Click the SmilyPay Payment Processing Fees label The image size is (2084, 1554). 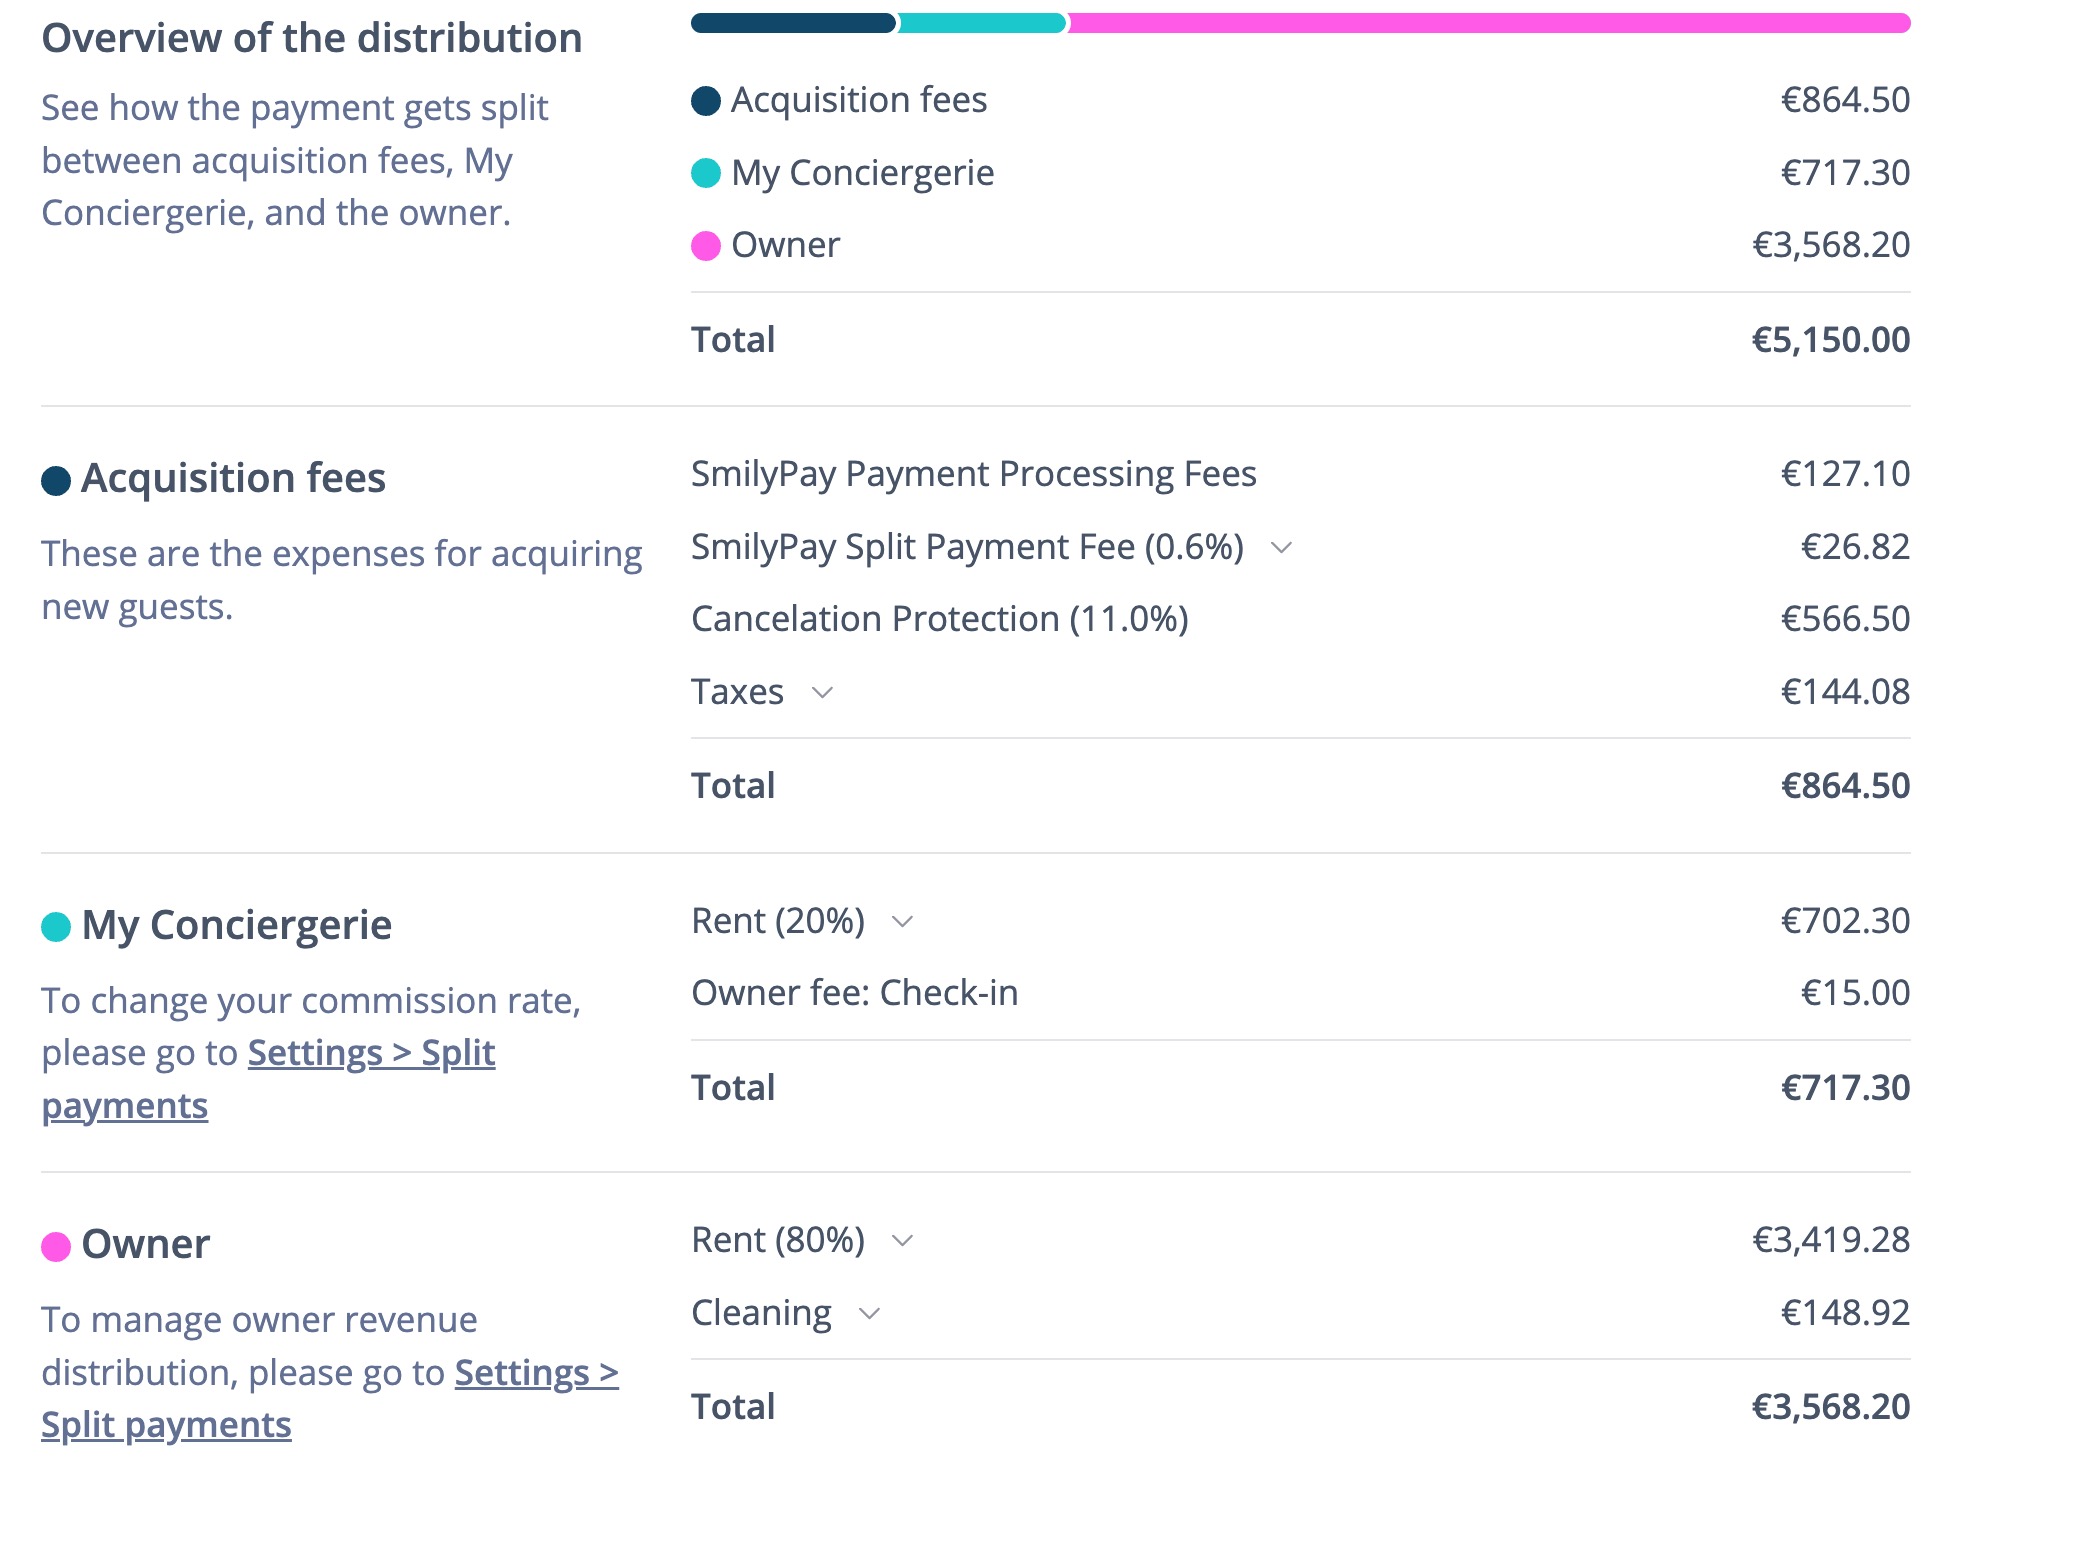point(973,475)
